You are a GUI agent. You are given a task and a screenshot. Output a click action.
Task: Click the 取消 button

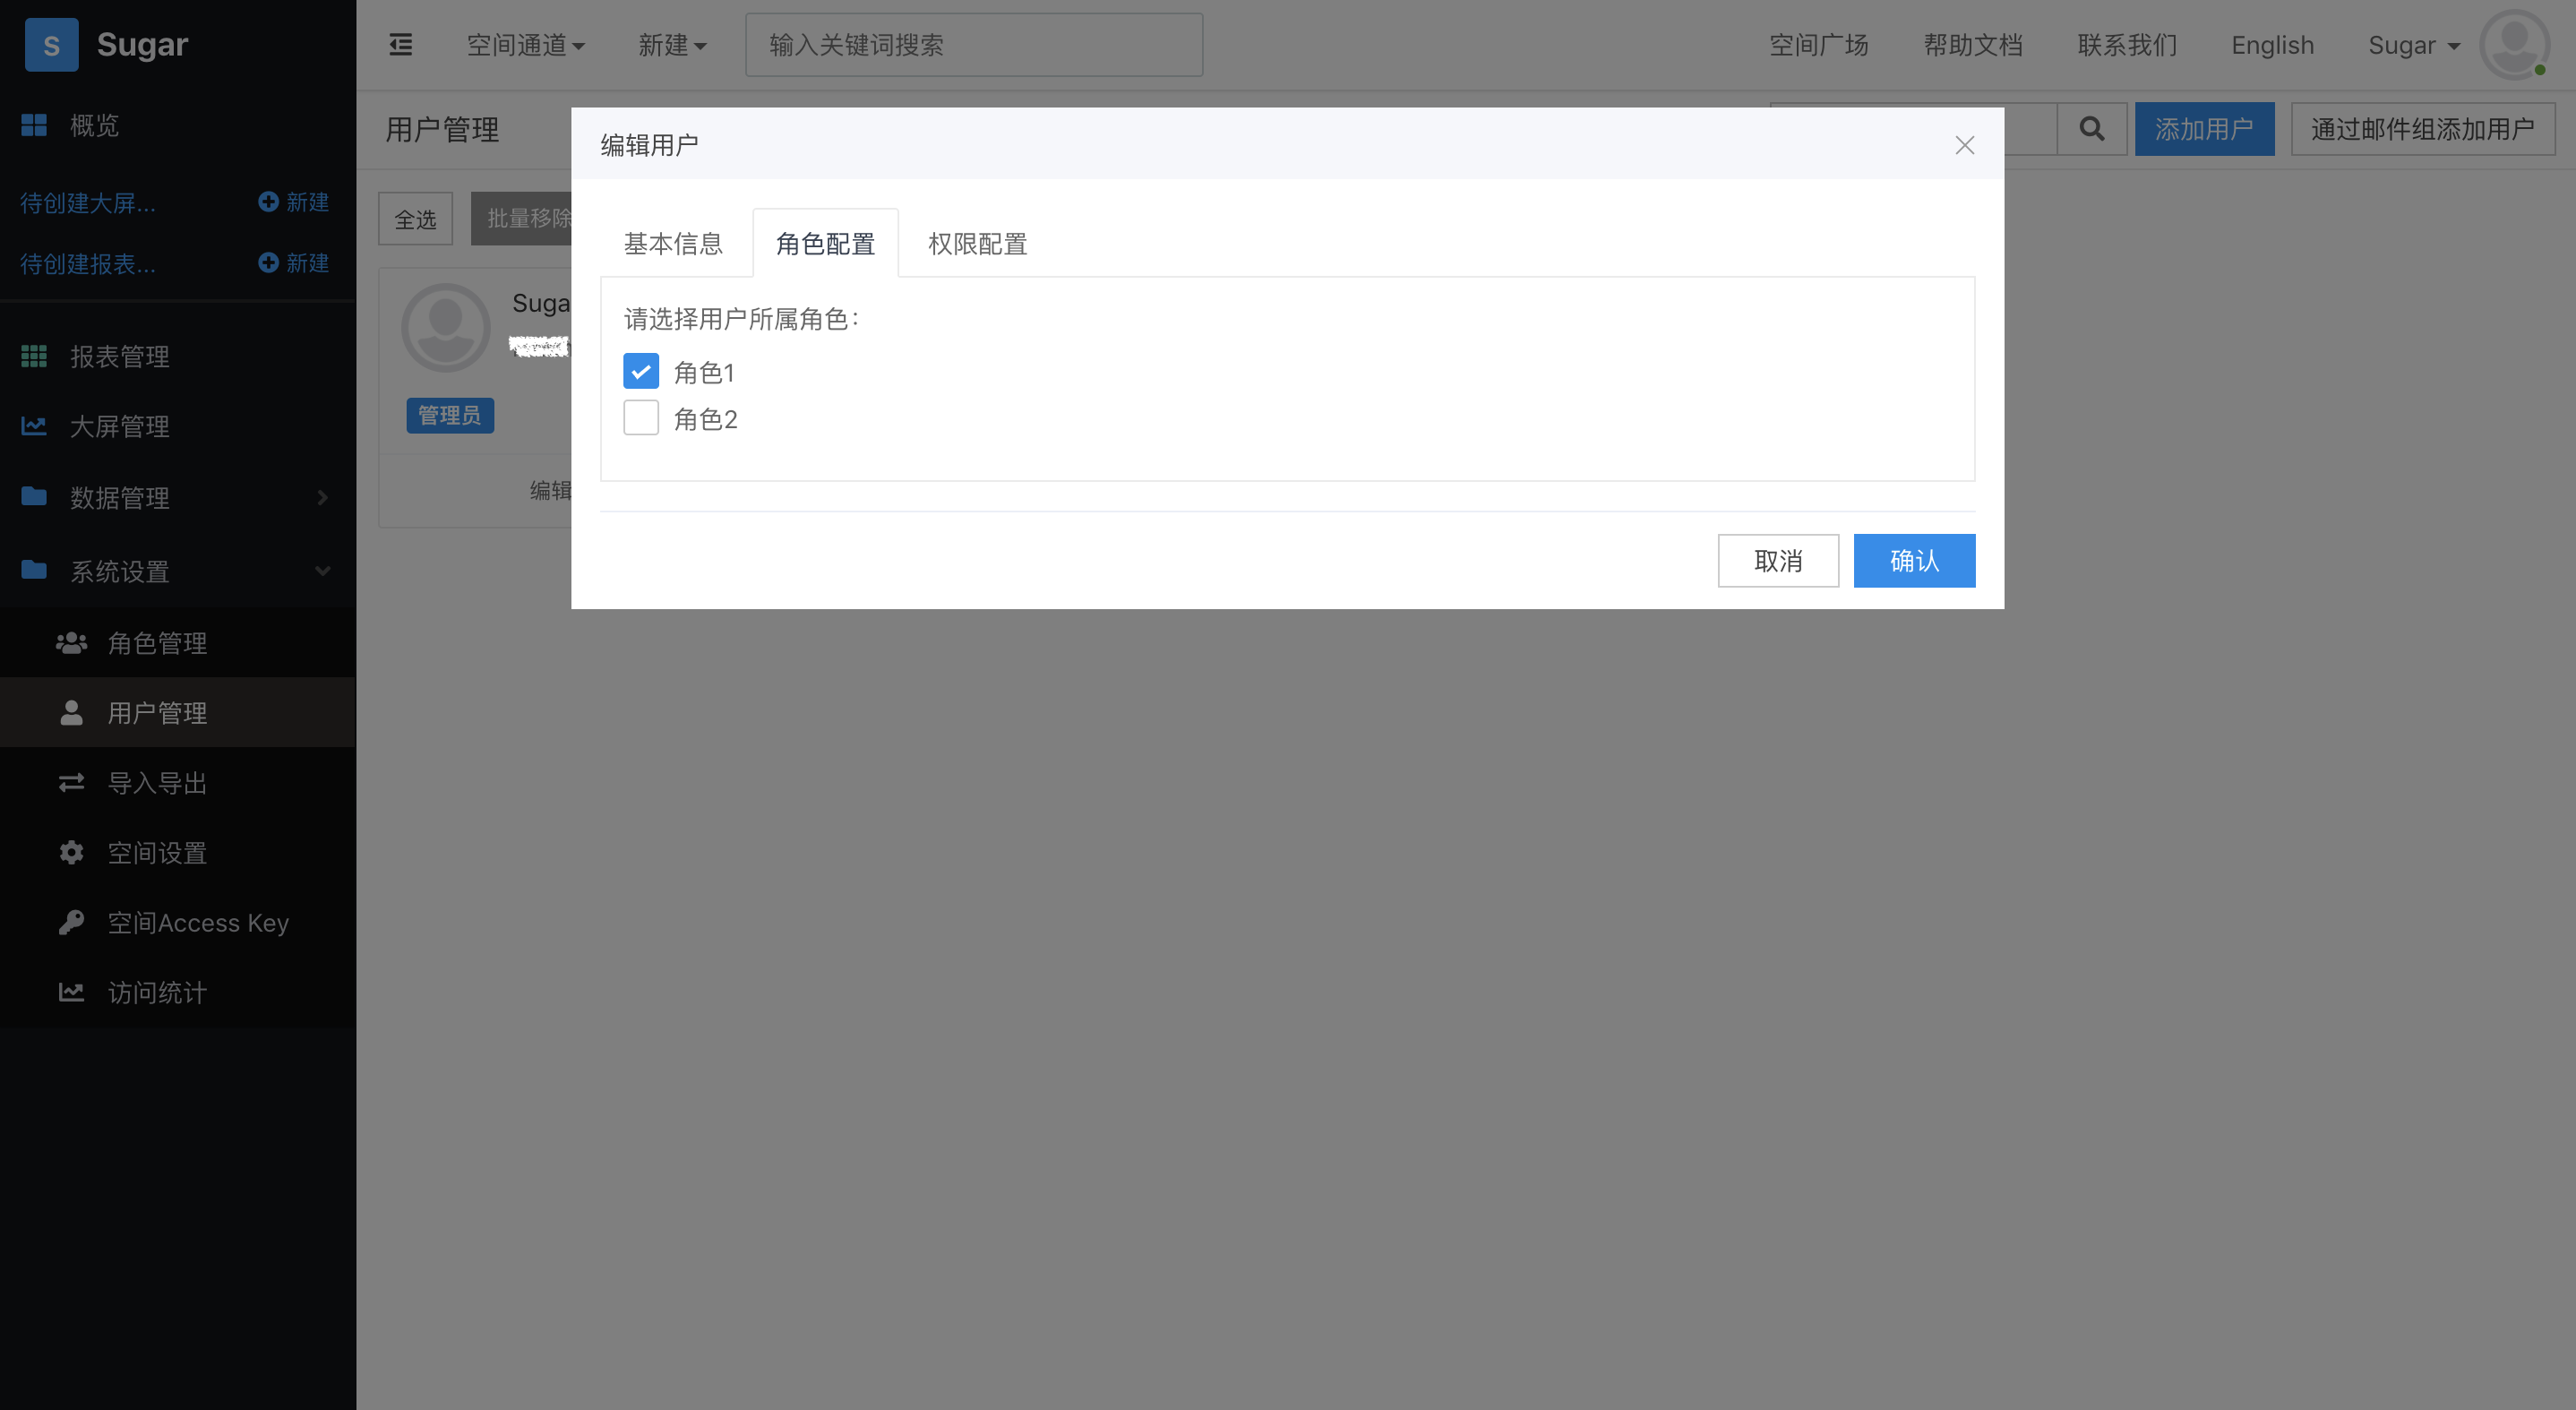tap(1777, 561)
